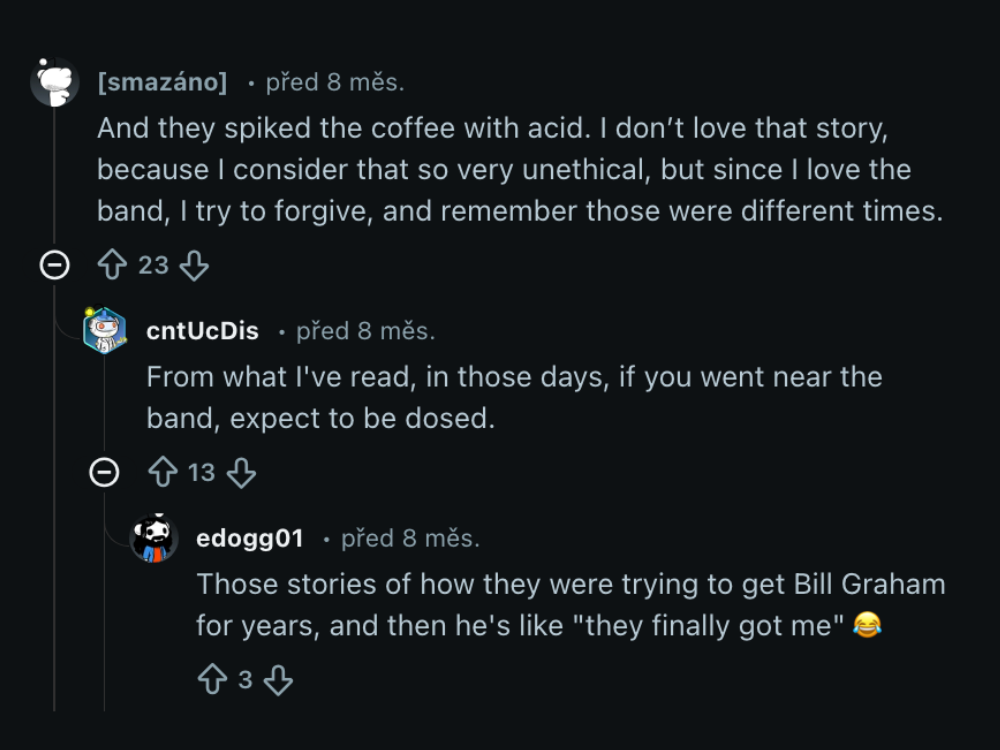Screen dimensions: 1000x750
Task: Collapse cntUcDis's reply thread
Action: point(104,472)
